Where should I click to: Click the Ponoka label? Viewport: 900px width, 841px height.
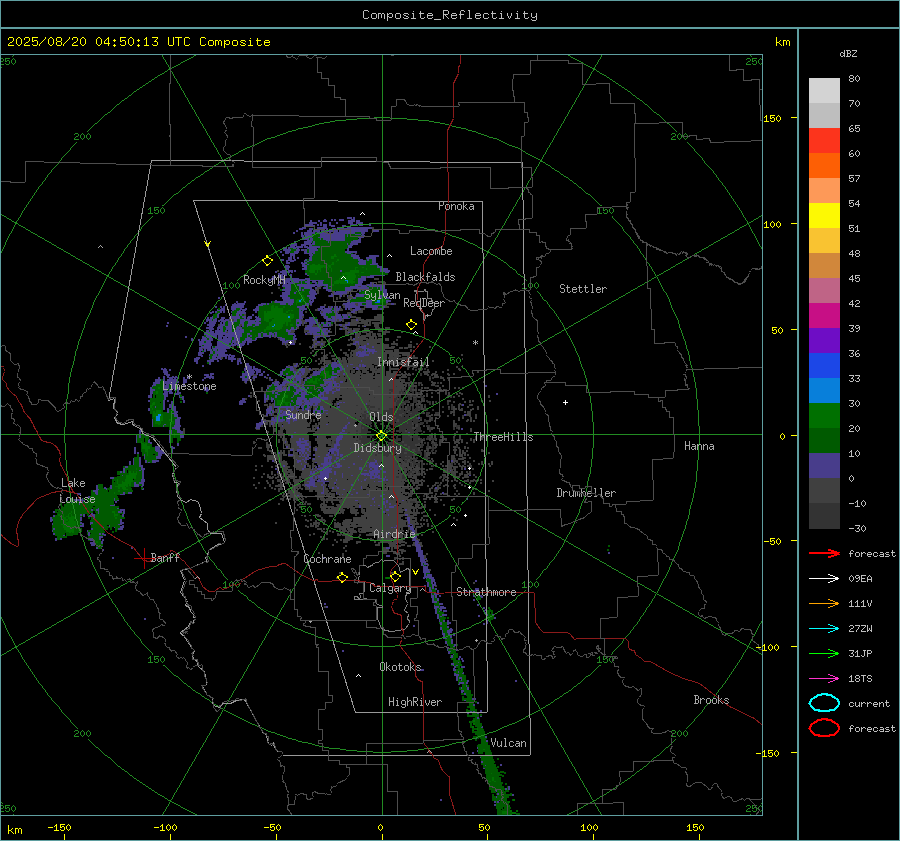[x=456, y=206]
